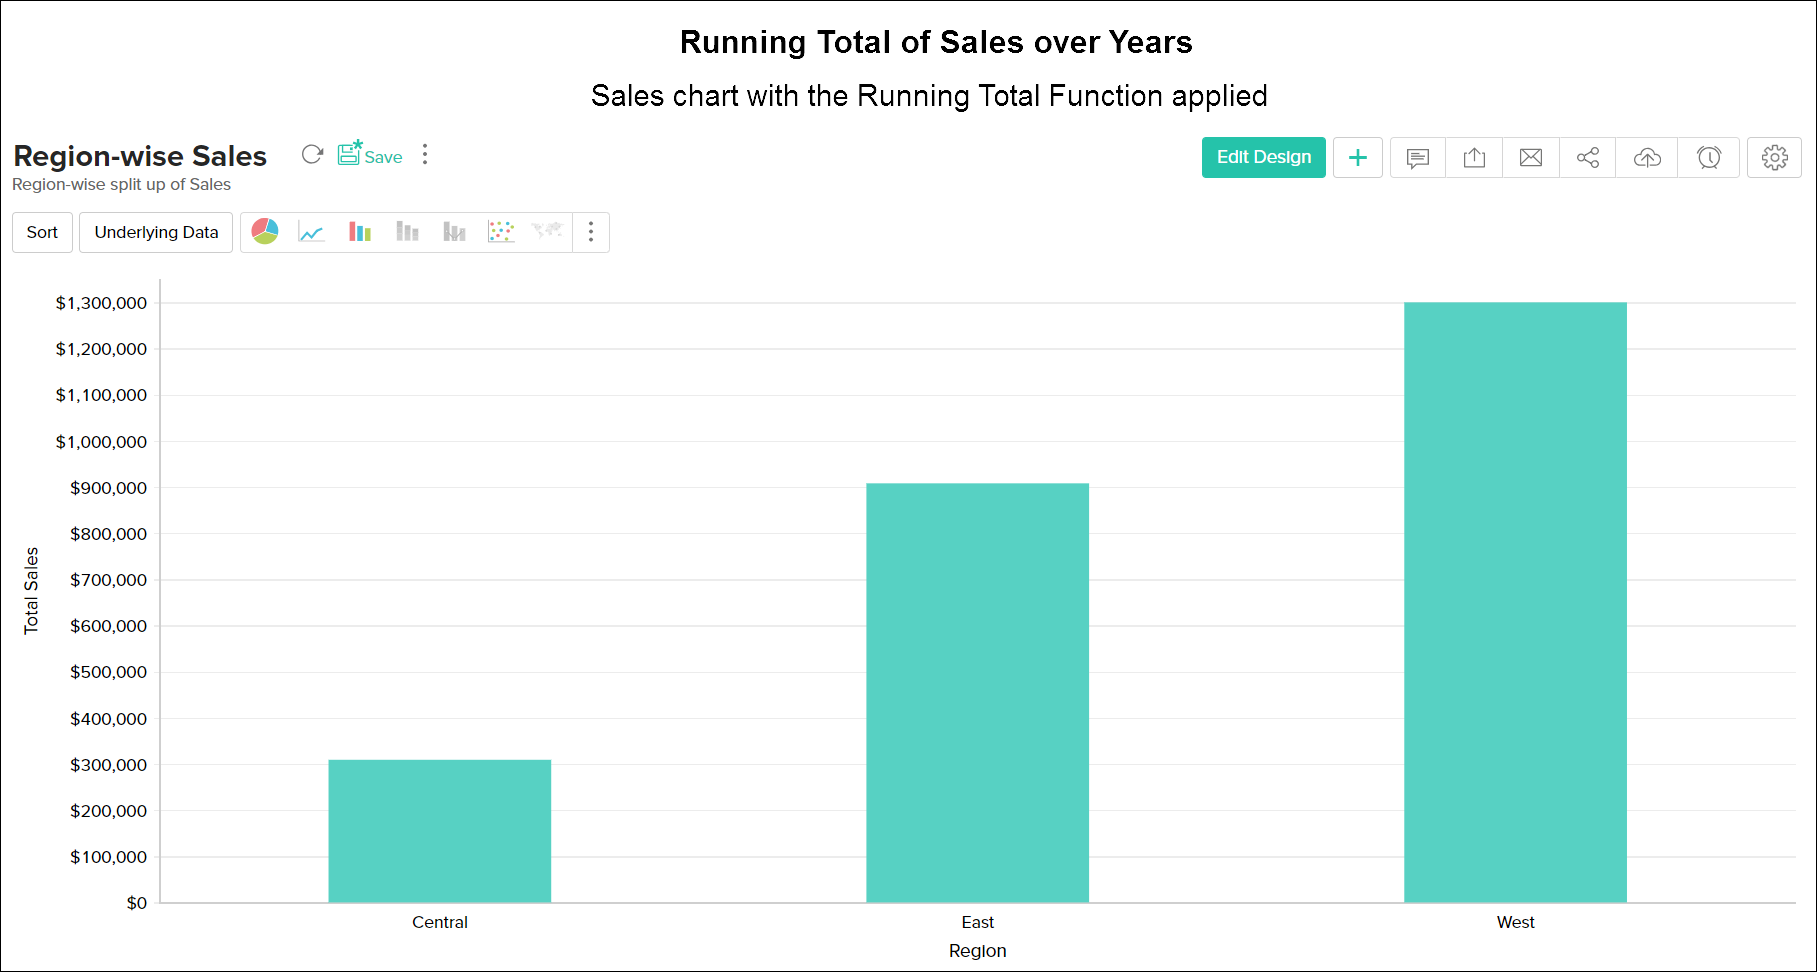
Task: Click the export icon
Action: pos(1474,158)
